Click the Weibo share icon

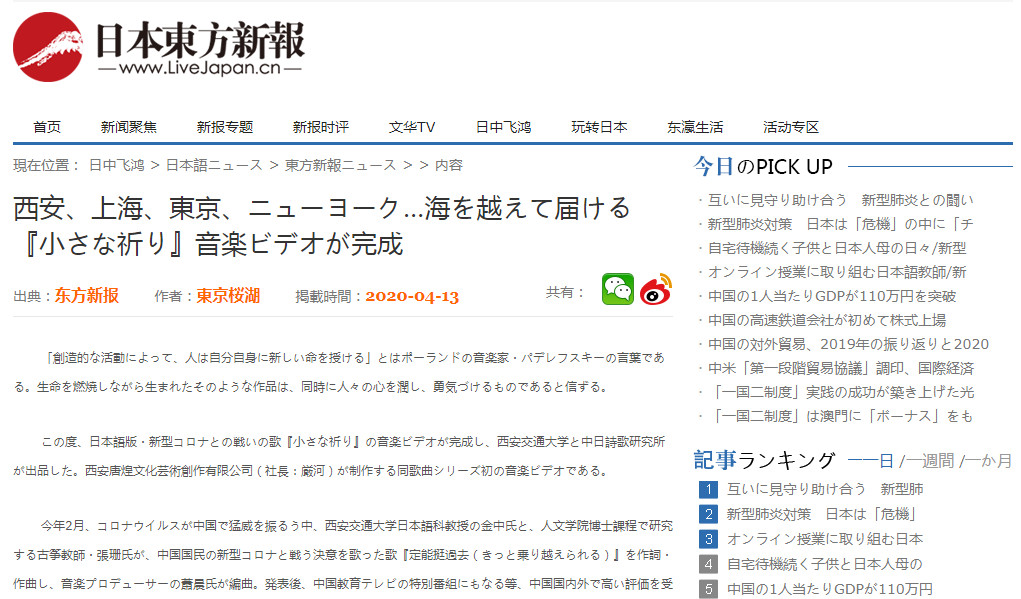point(656,290)
